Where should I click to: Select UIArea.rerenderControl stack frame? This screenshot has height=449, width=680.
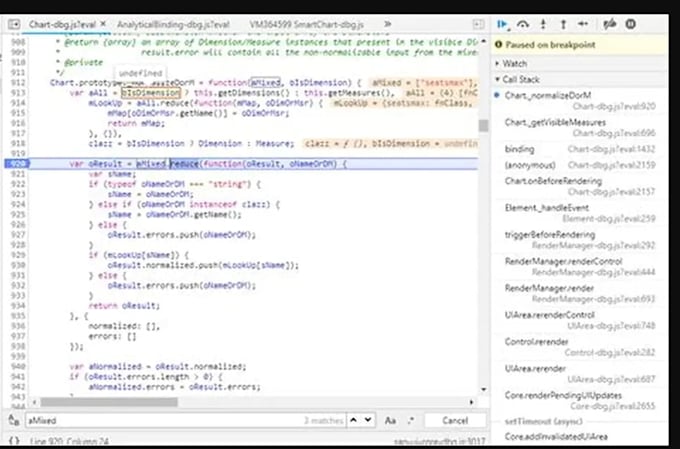[x=580, y=320]
